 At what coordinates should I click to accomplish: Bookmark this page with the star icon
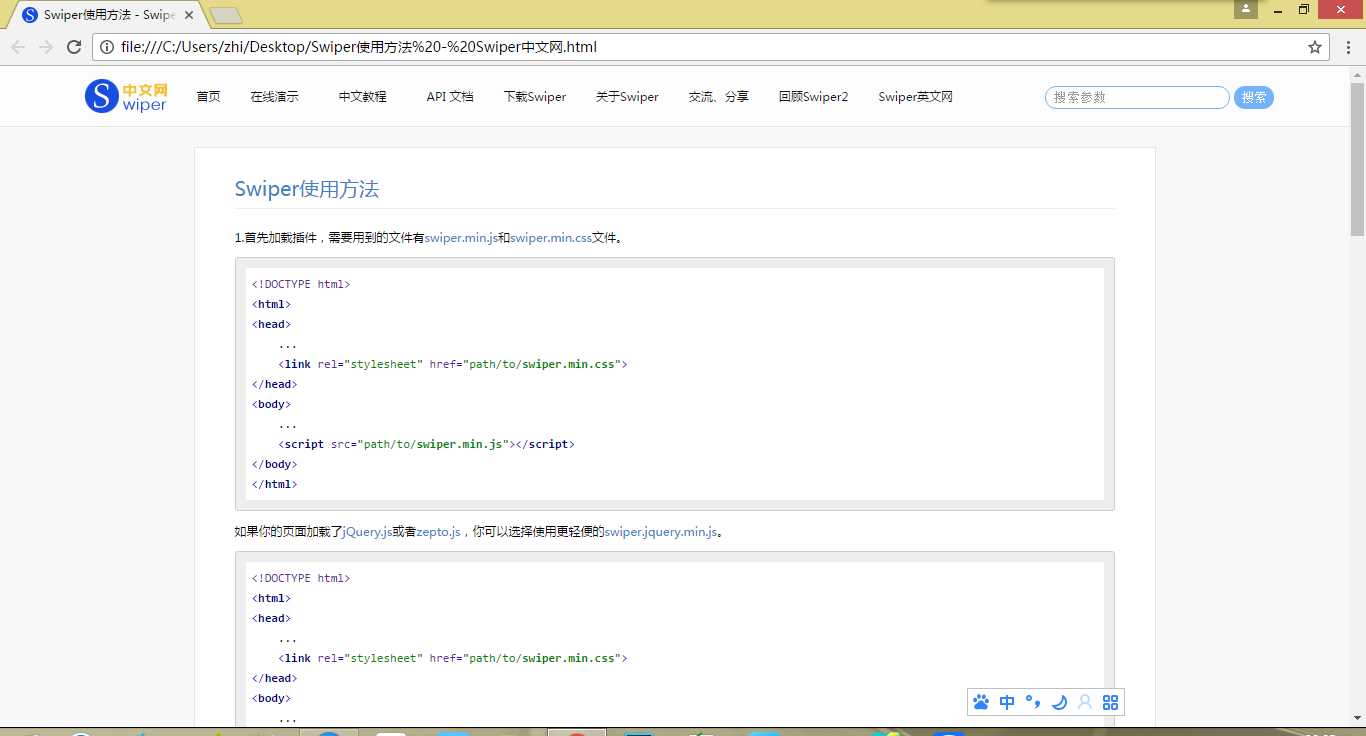(1315, 47)
